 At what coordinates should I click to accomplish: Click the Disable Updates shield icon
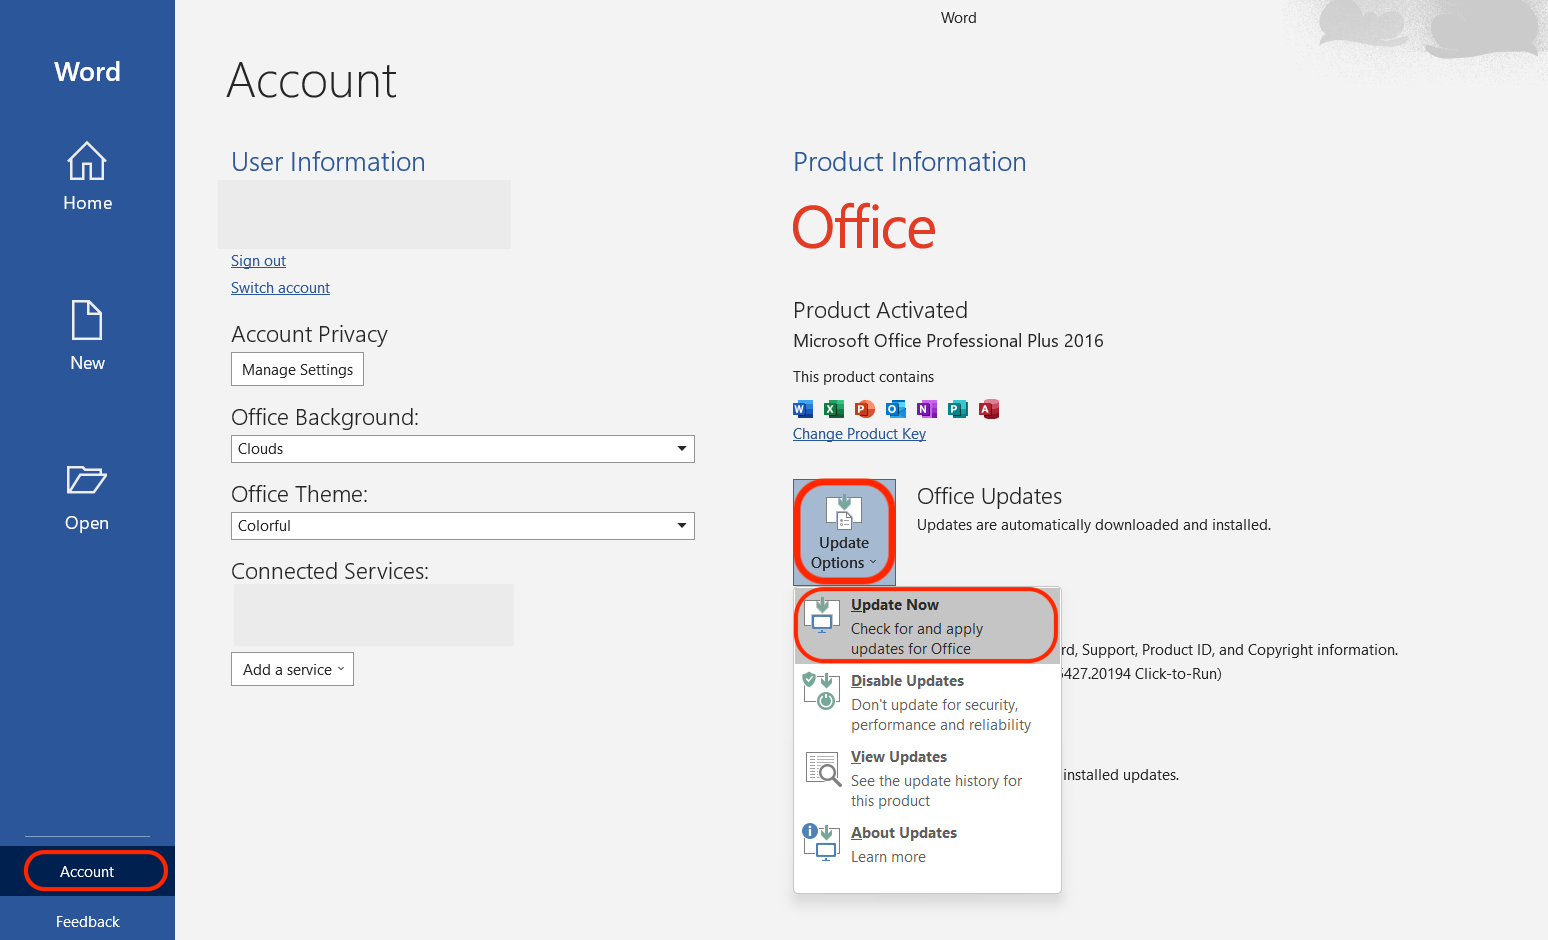point(820,691)
